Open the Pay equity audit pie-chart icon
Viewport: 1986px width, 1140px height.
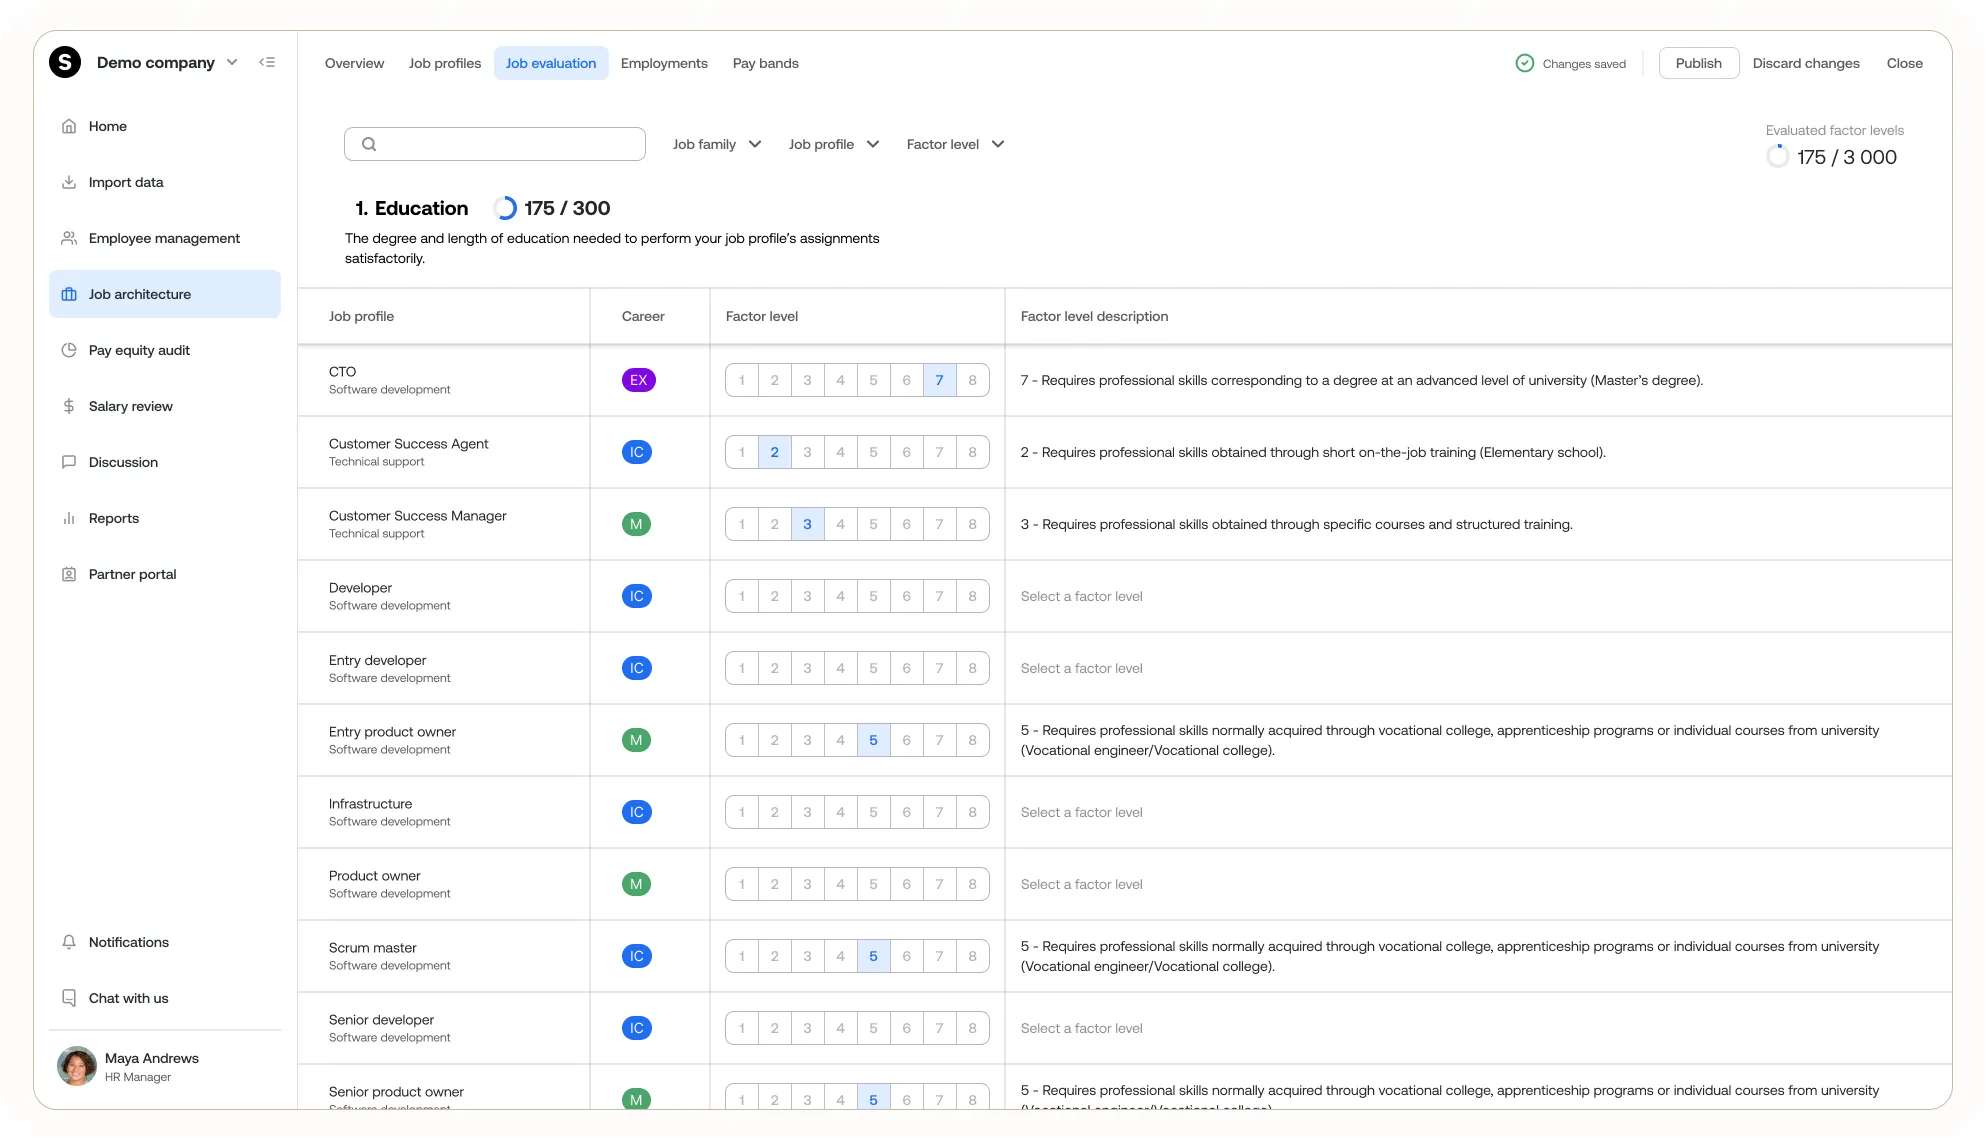pos(69,350)
